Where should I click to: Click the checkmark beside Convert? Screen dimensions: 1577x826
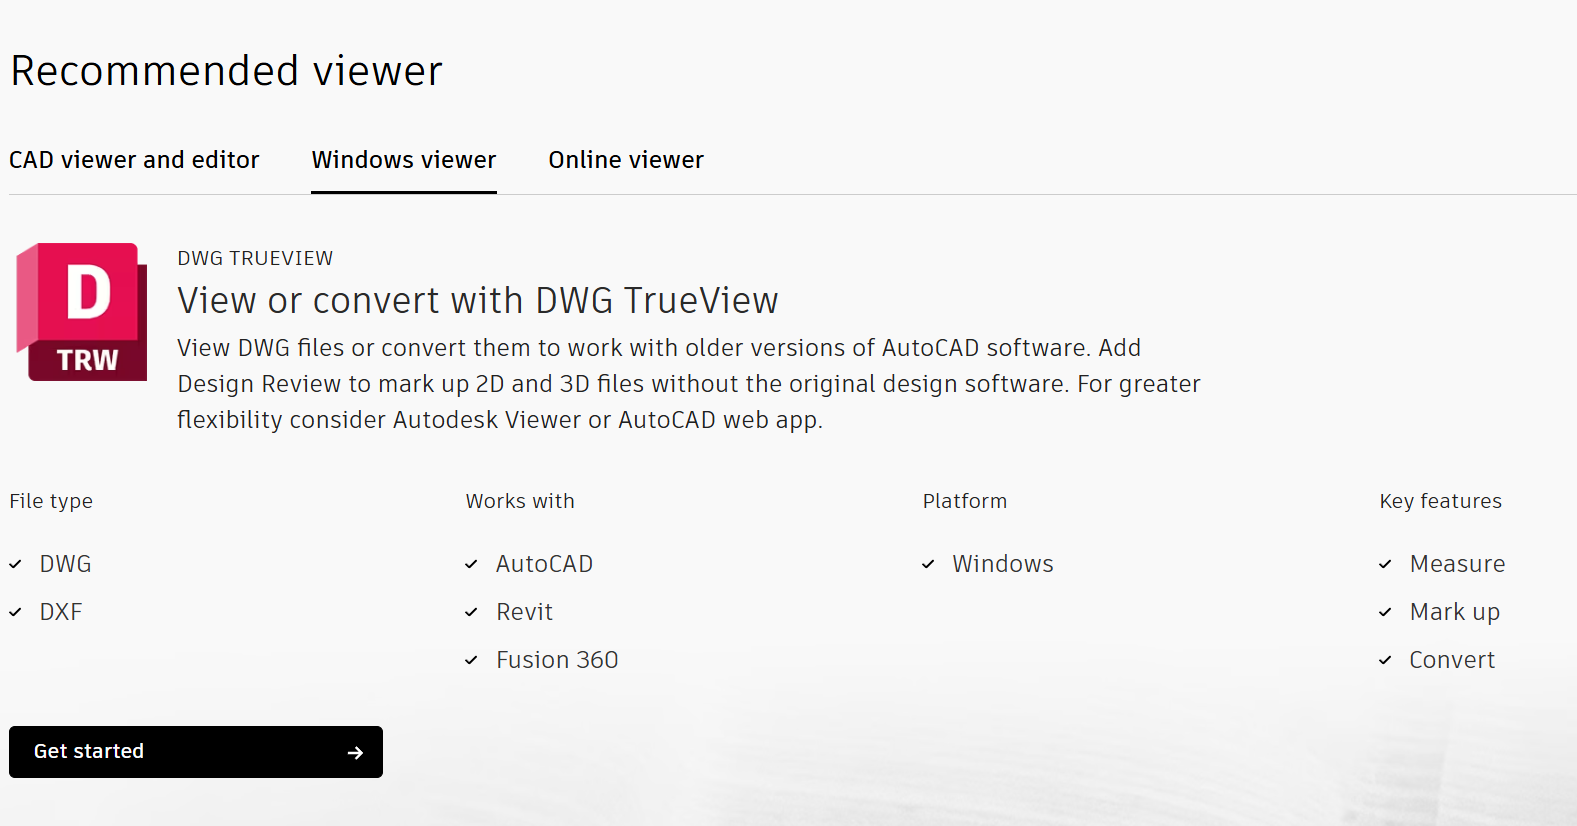(1385, 660)
